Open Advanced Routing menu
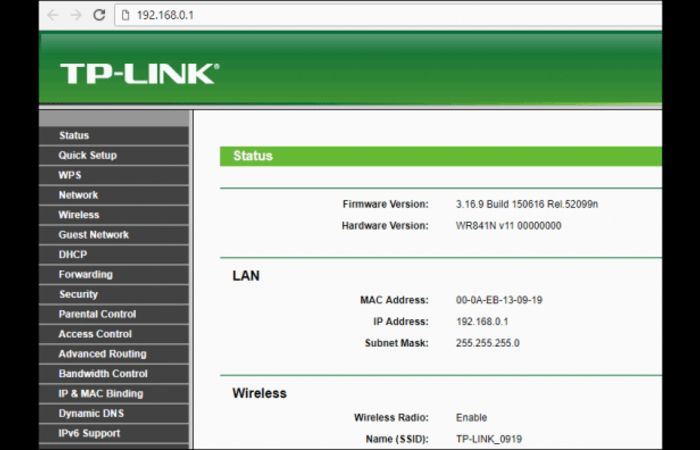700x450 pixels. 114,354
